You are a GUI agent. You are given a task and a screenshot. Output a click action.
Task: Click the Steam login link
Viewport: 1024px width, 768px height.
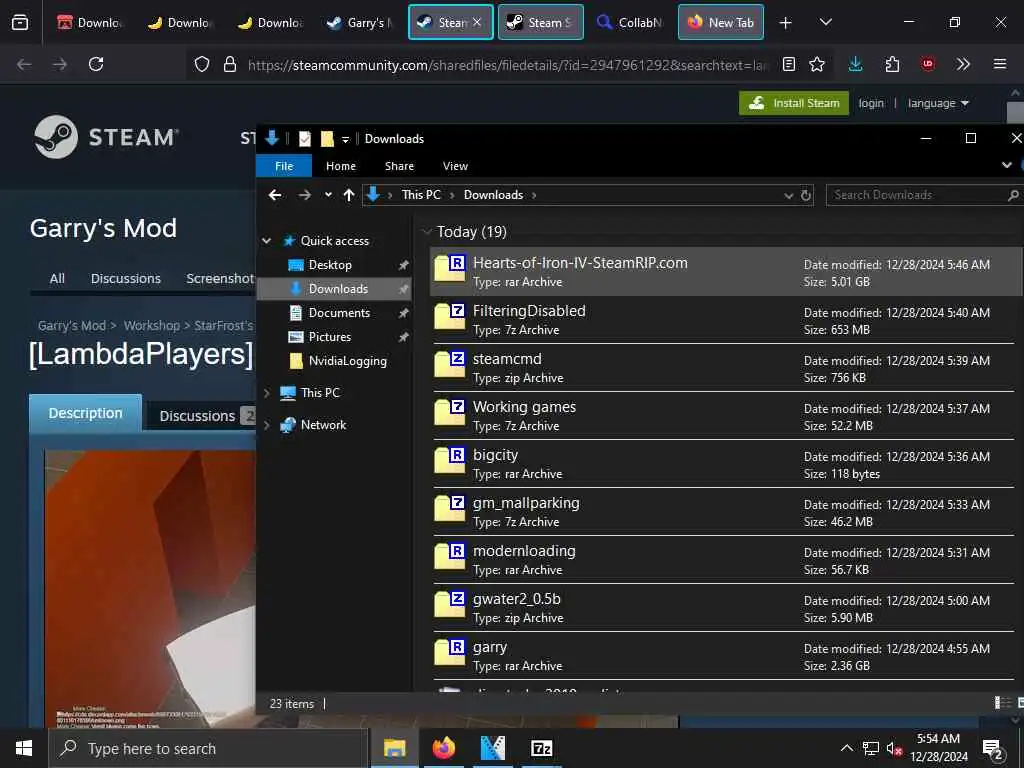(871, 103)
